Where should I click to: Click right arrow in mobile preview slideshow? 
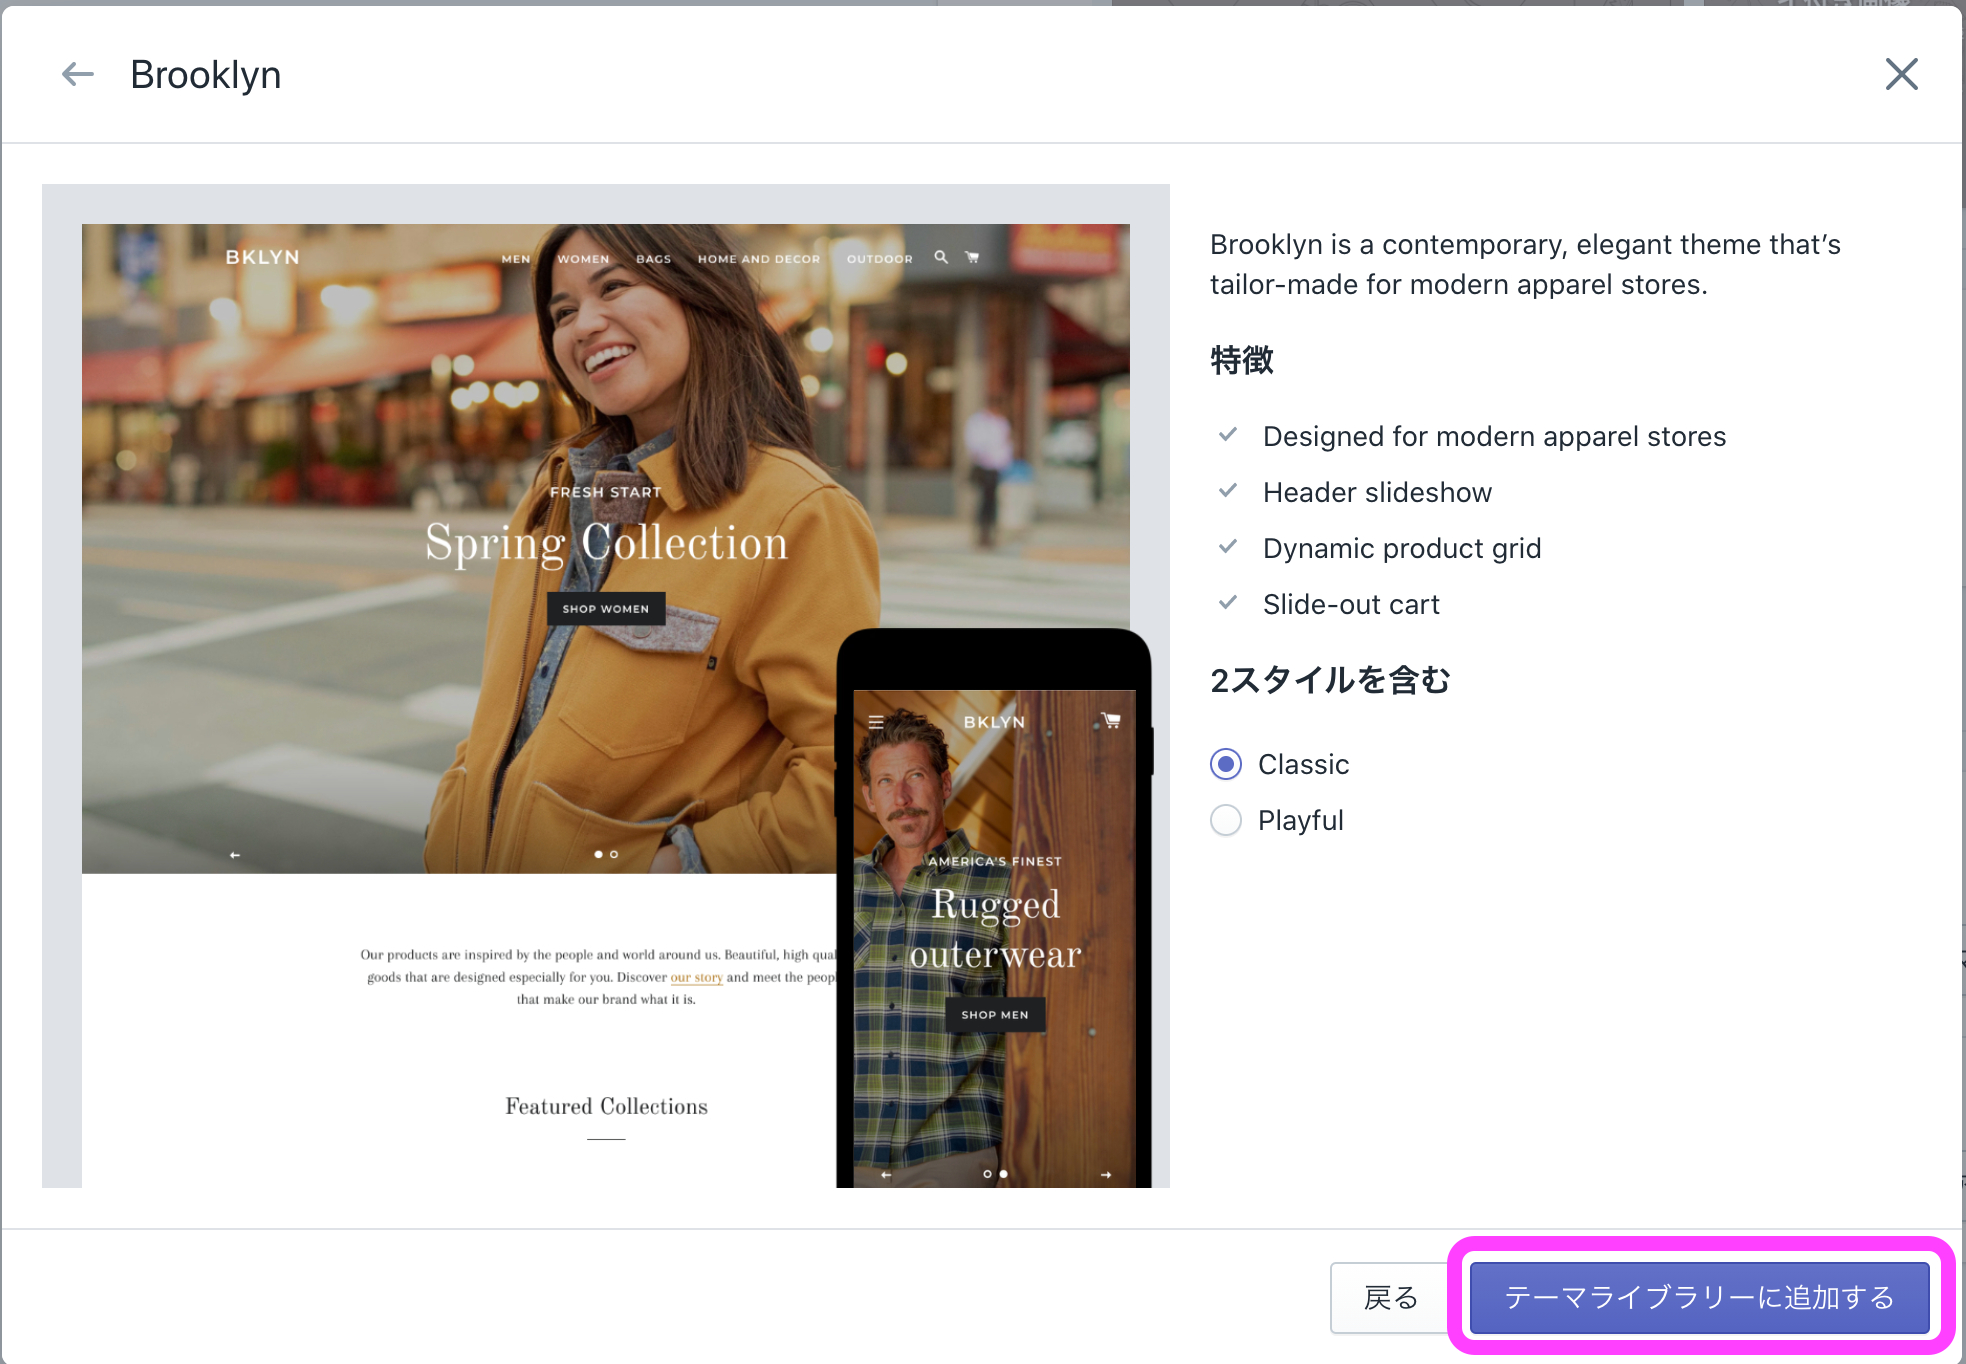coord(1106,1174)
